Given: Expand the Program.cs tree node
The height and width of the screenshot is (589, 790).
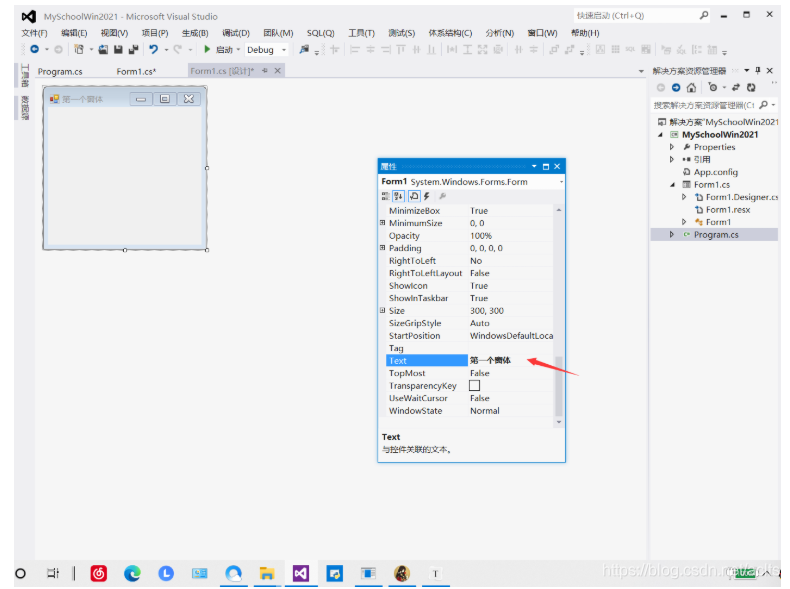Looking at the screenshot, I should pos(672,234).
